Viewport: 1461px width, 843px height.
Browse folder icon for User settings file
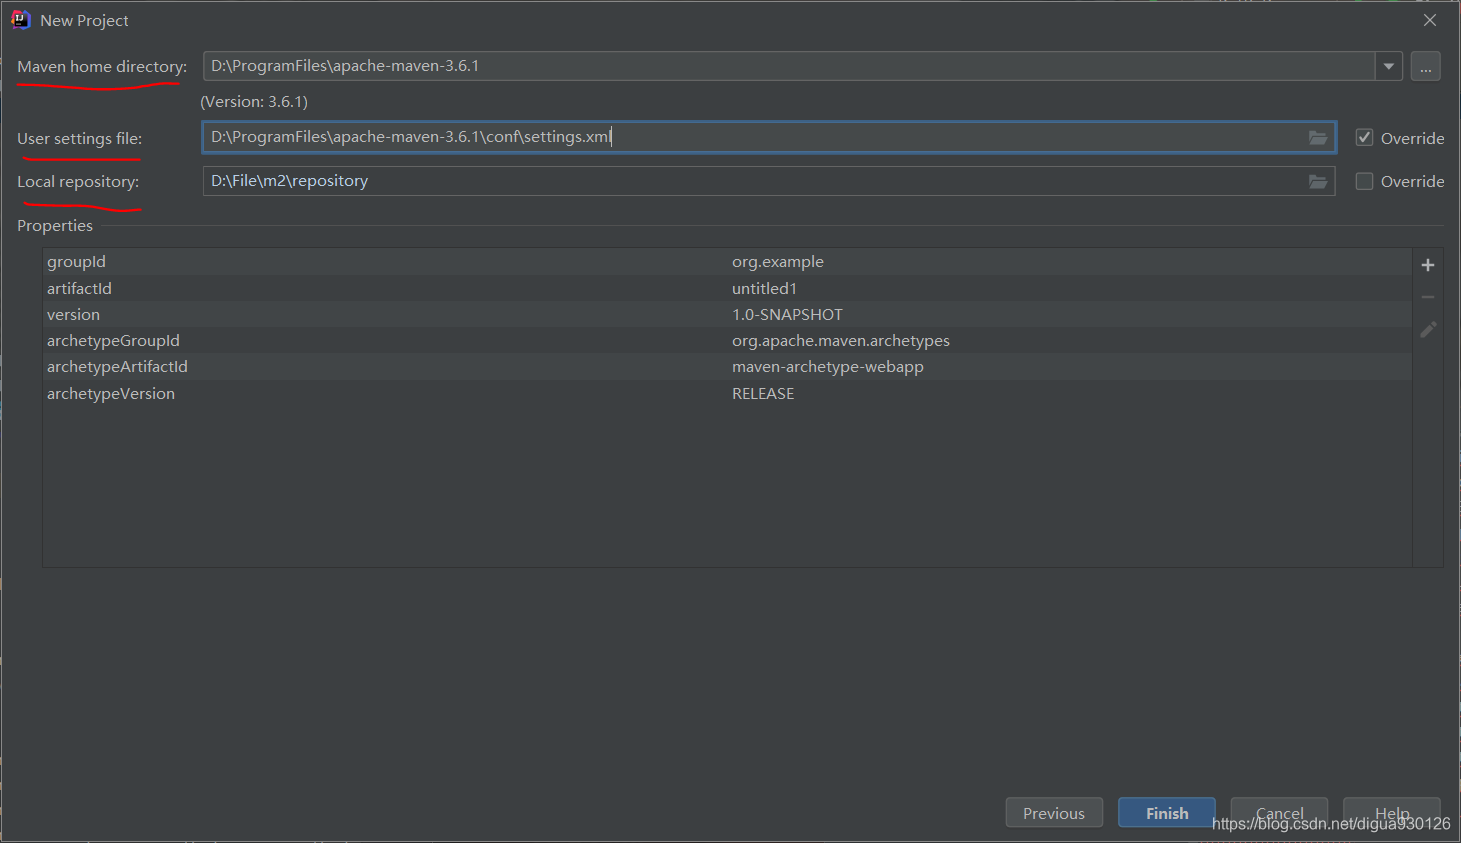click(1318, 137)
